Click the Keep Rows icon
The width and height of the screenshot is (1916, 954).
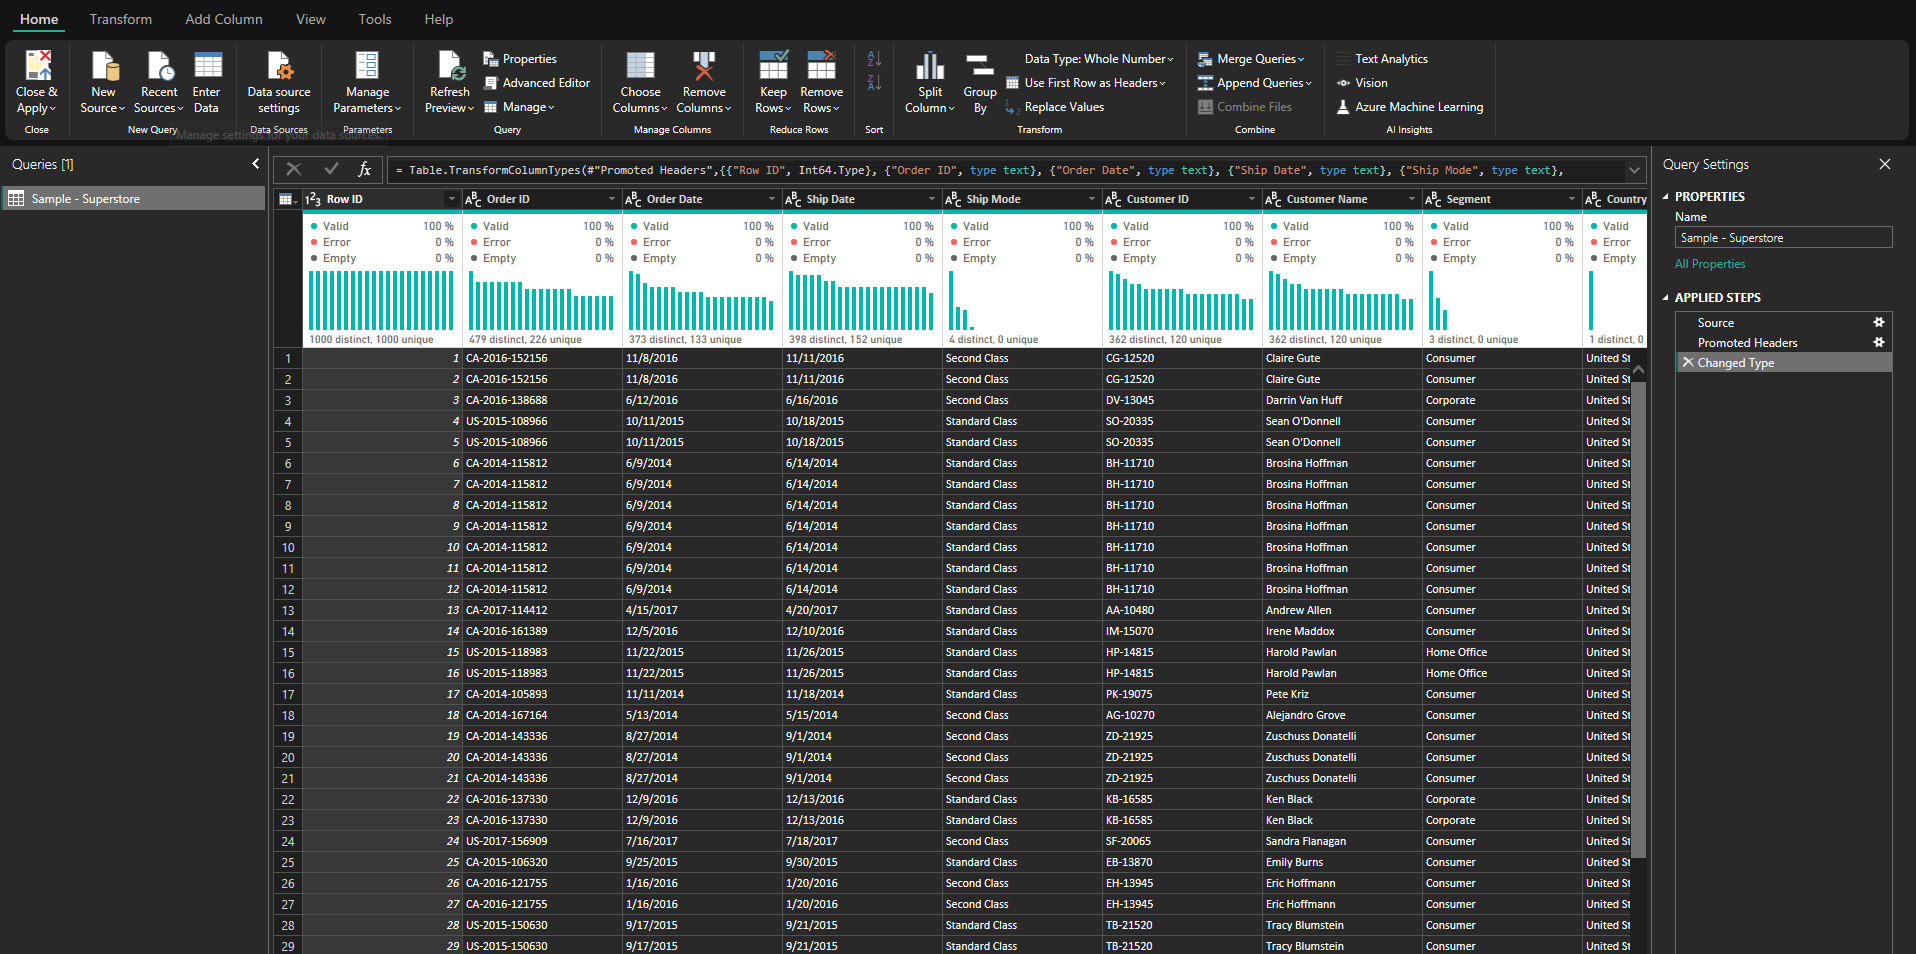(x=773, y=67)
